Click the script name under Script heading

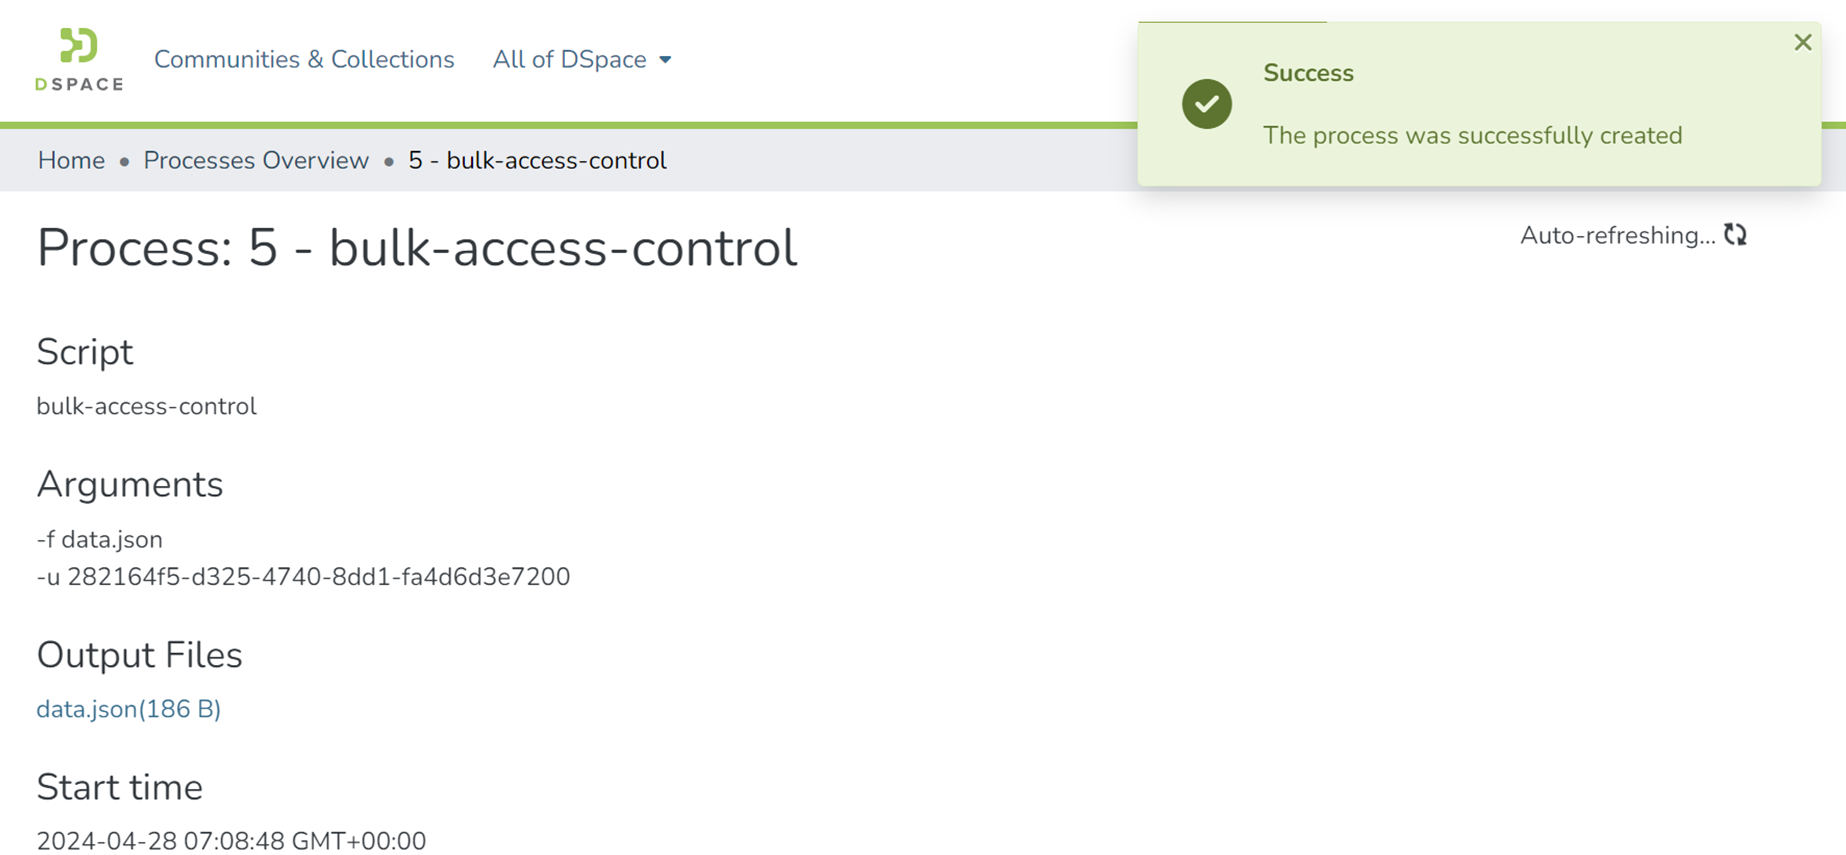(146, 406)
